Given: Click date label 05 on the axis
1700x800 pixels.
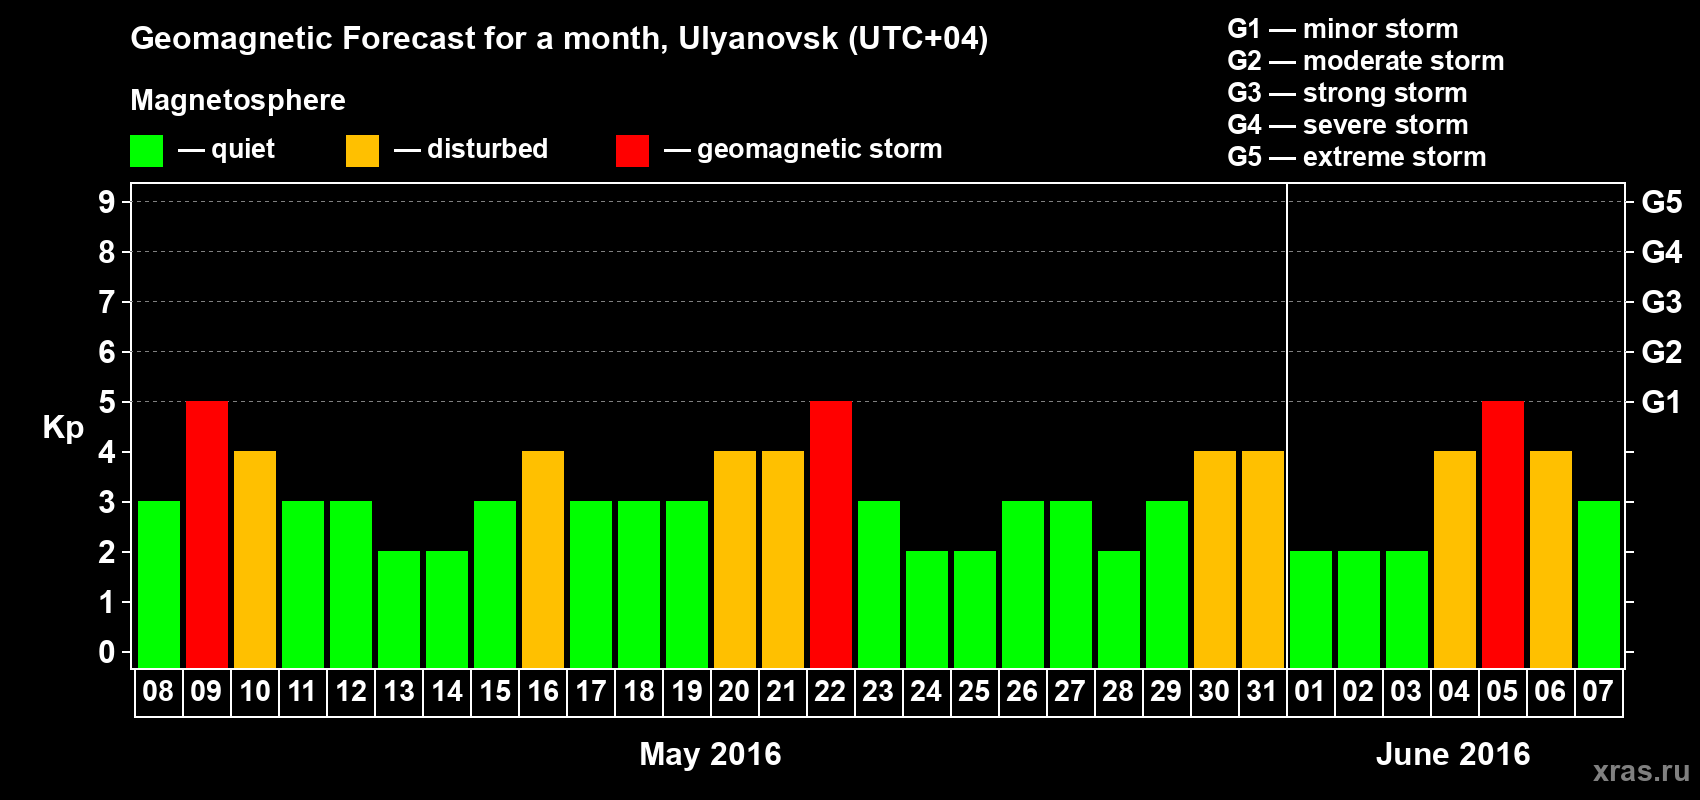Looking at the screenshot, I should [x=1502, y=691].
